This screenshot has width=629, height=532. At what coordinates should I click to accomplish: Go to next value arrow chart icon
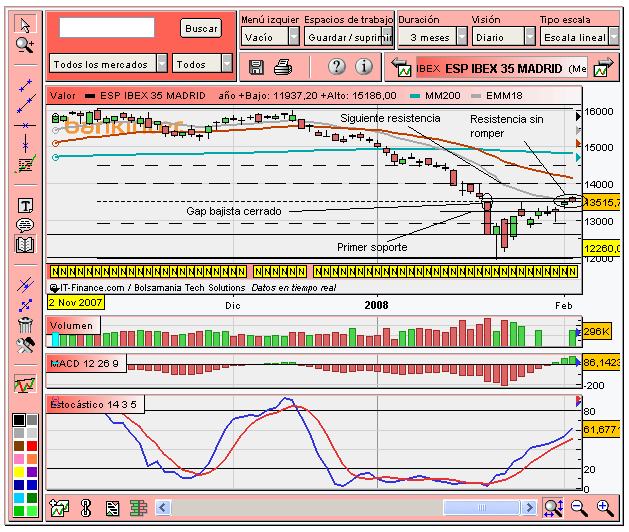coord(603,67)
